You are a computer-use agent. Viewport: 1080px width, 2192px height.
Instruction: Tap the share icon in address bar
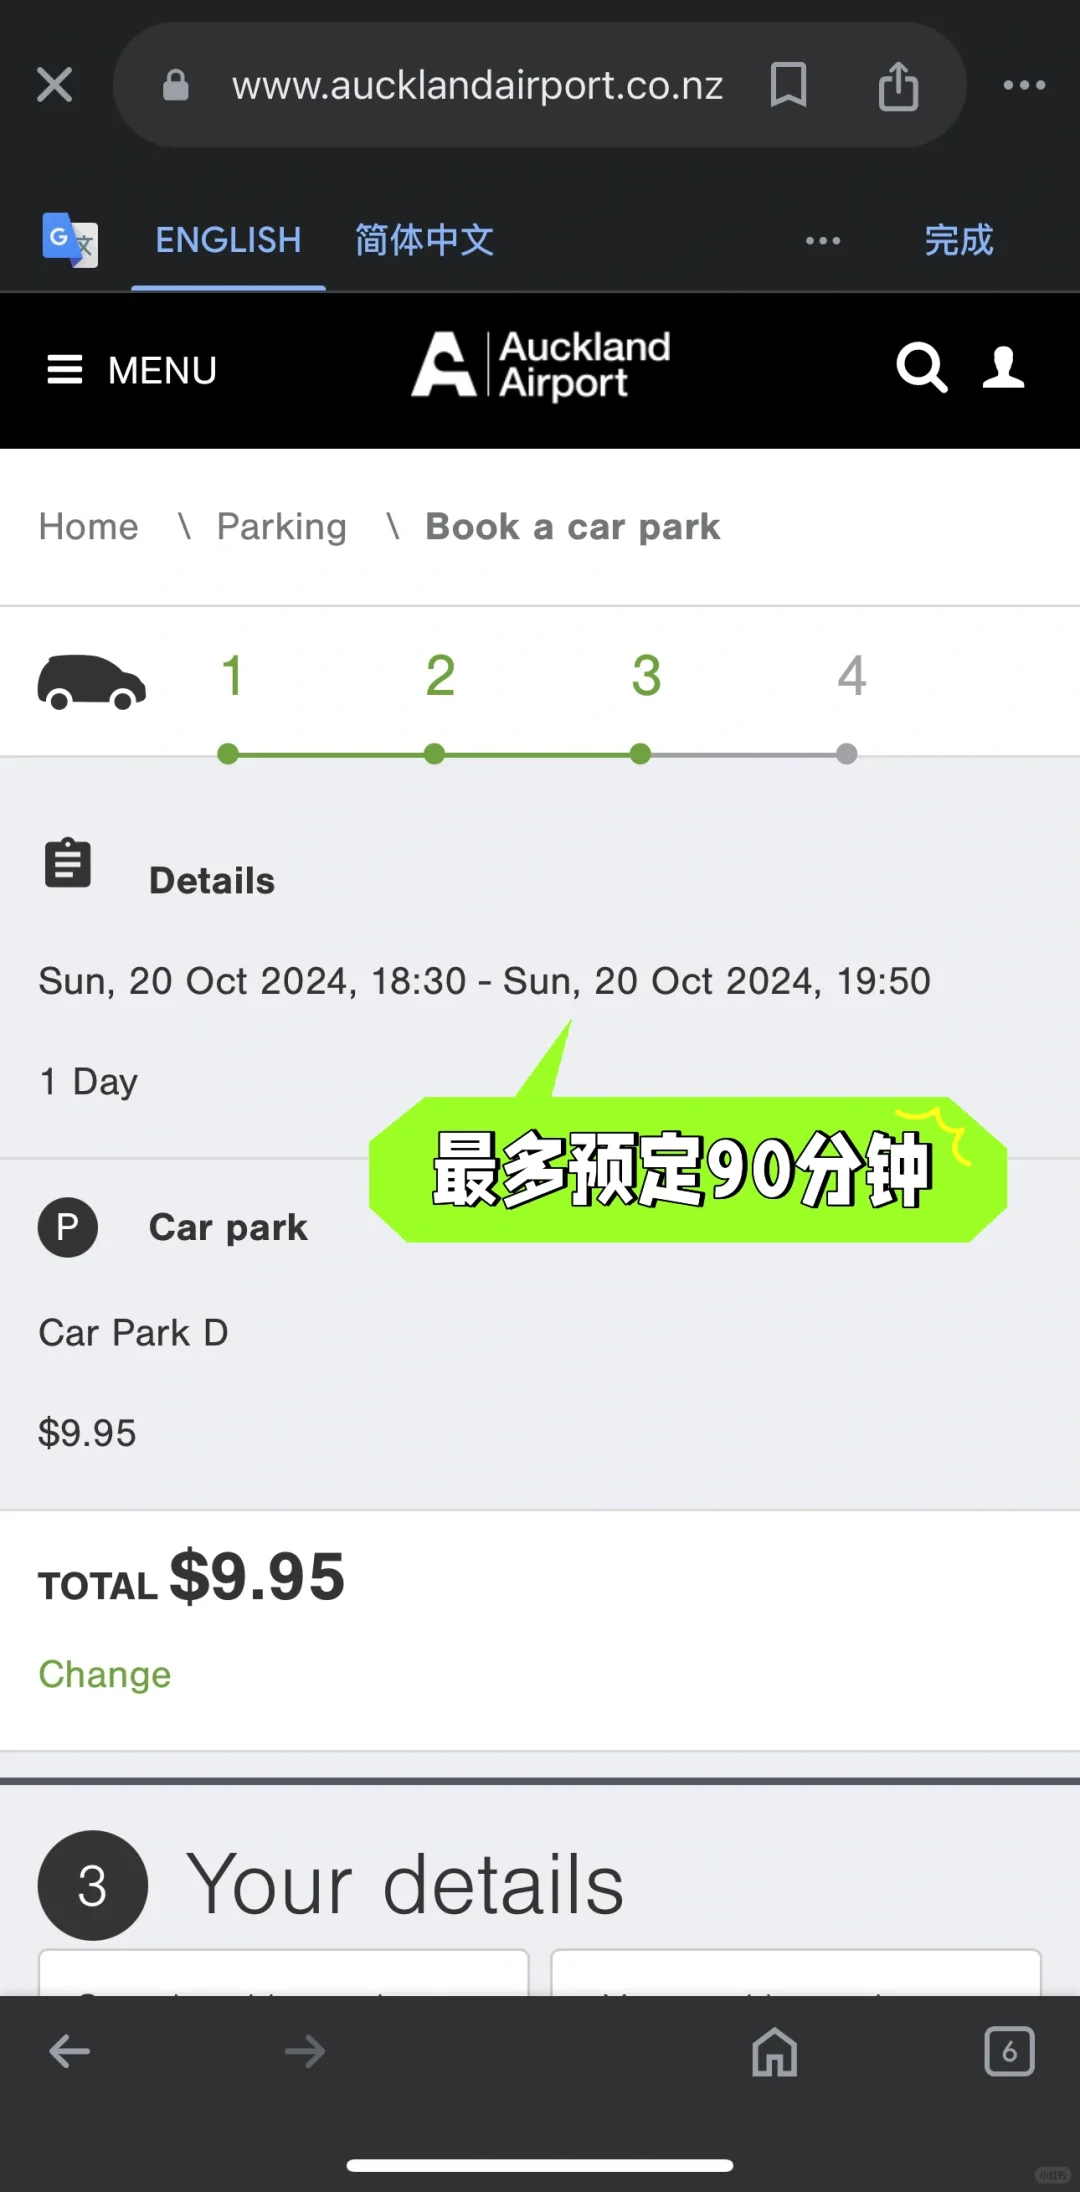(x=898, y=86)
